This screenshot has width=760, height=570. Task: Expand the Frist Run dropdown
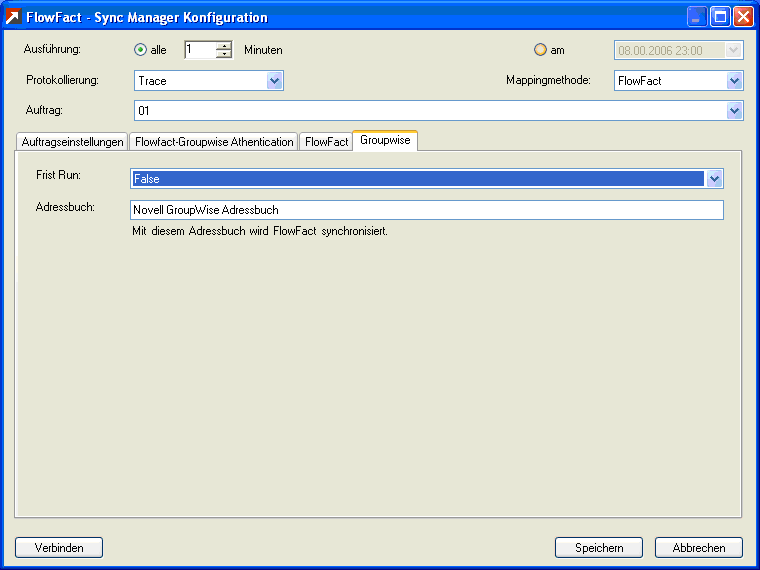point(714,179)
